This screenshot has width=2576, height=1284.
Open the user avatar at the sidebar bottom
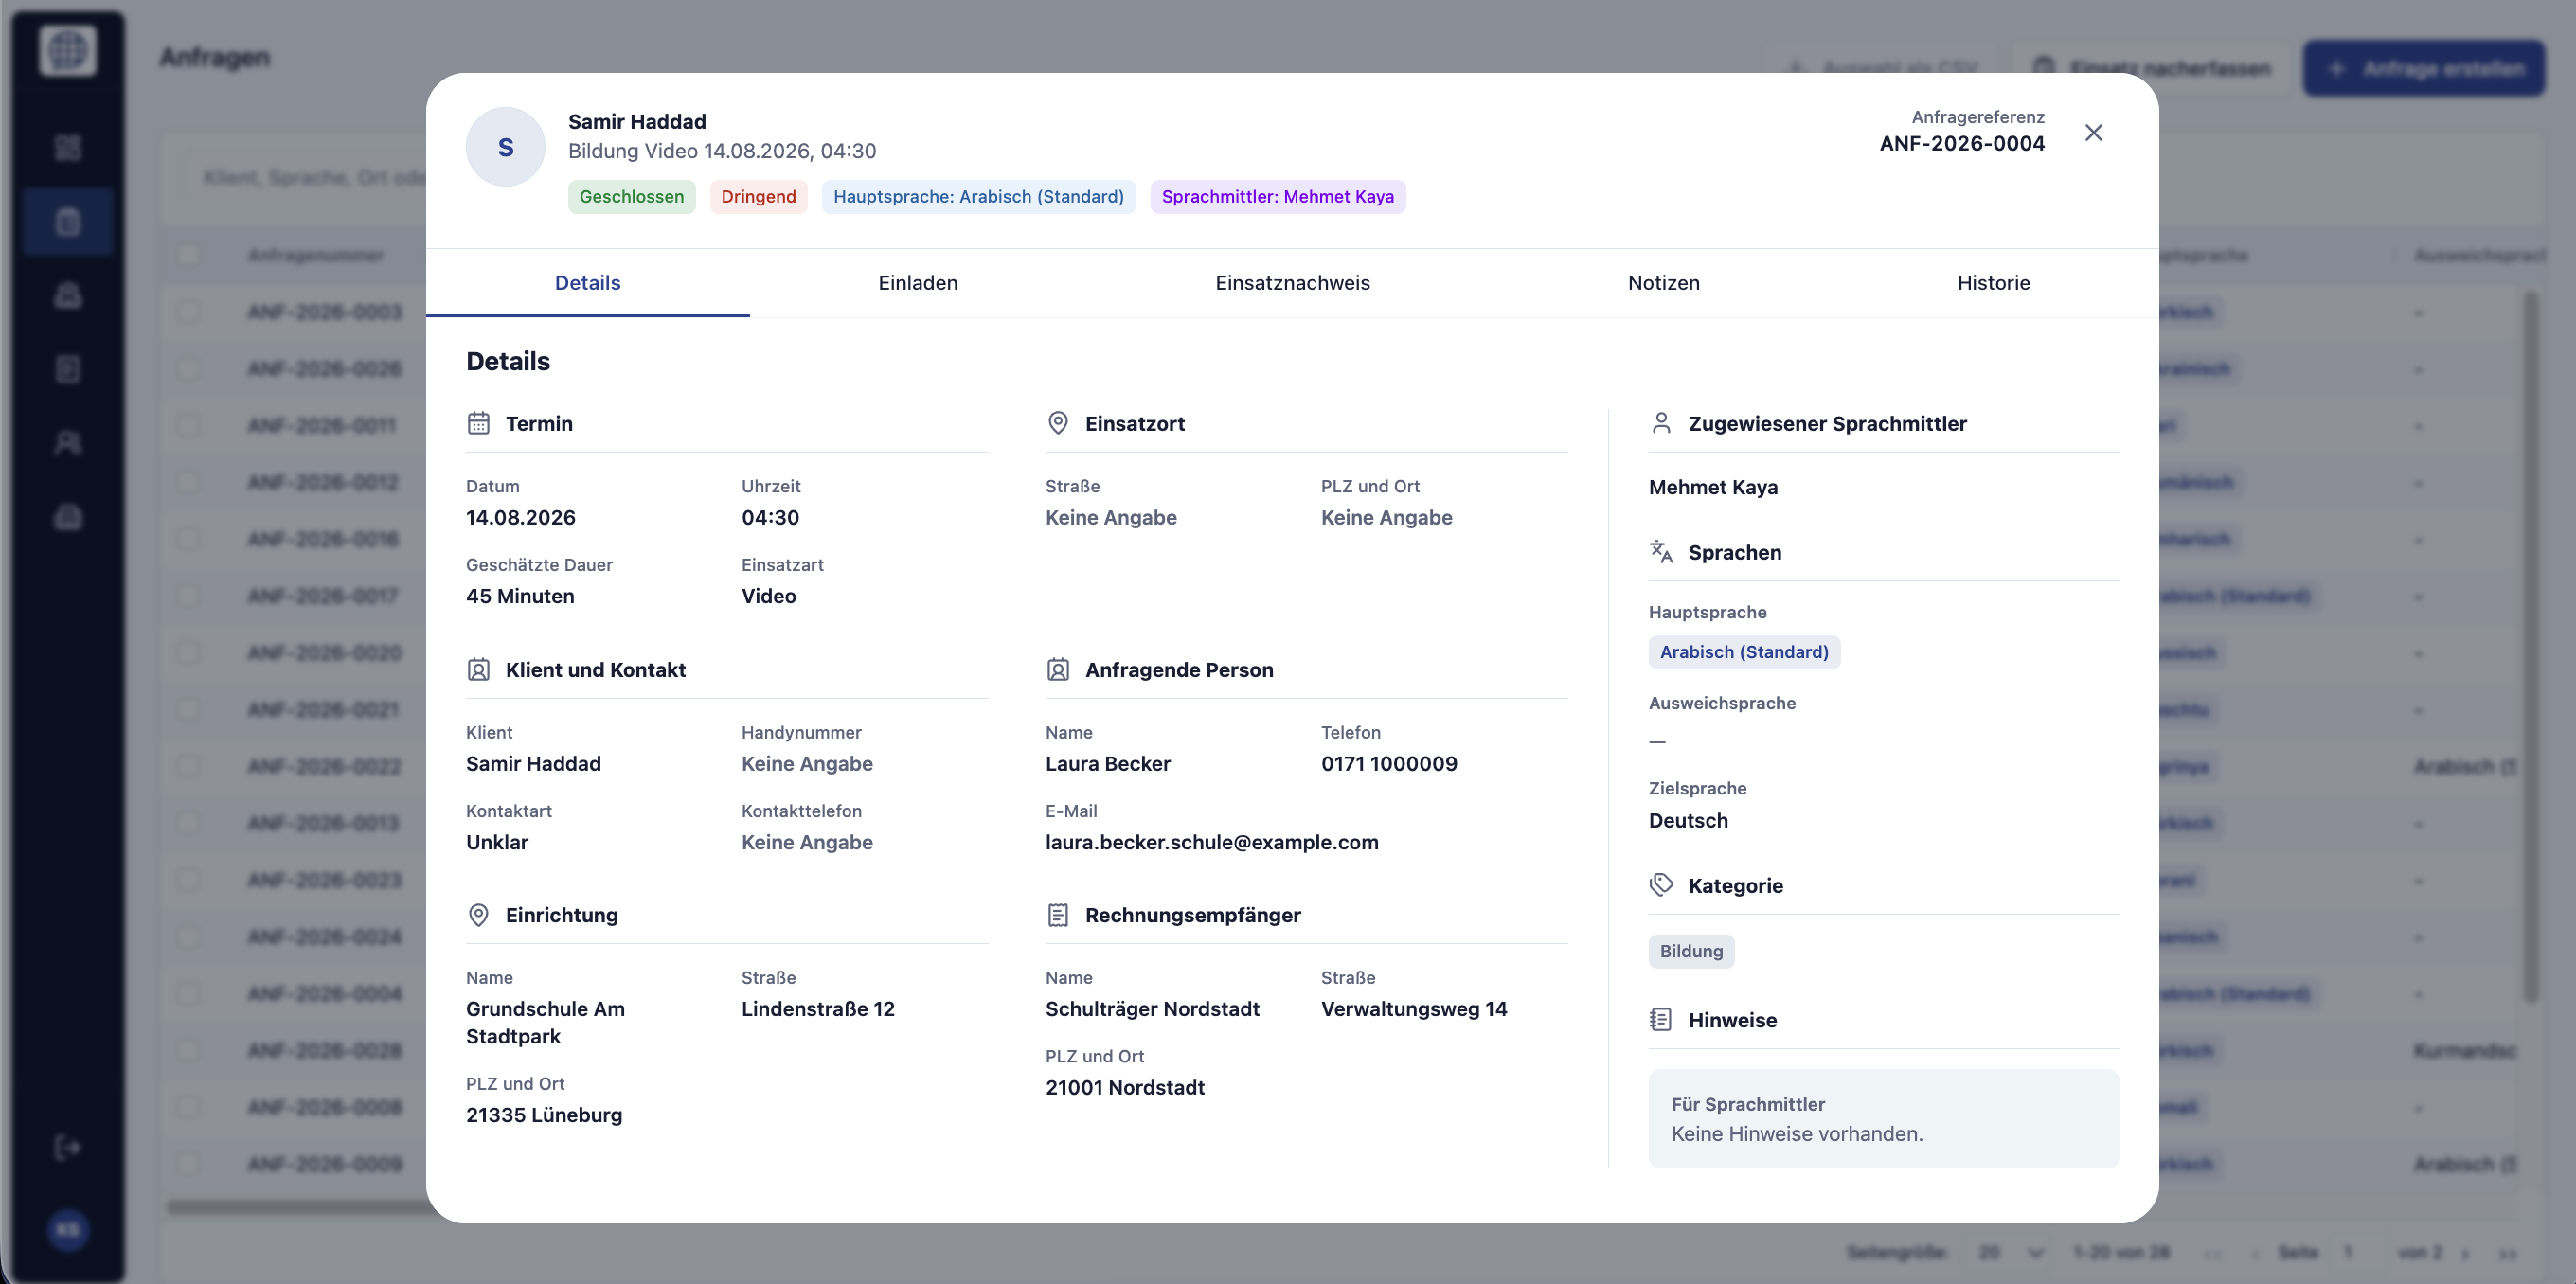pyautogui.click(x=68, y=1230)
